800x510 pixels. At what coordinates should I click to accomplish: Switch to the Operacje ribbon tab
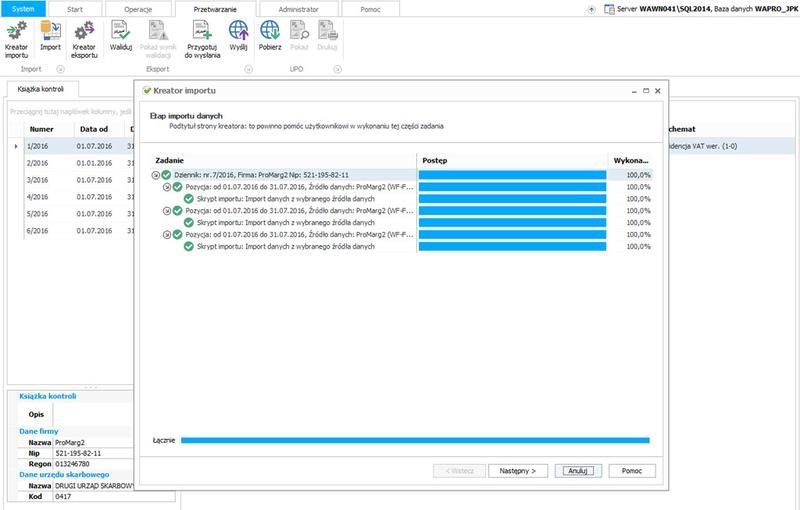click(x=138, y=9)
